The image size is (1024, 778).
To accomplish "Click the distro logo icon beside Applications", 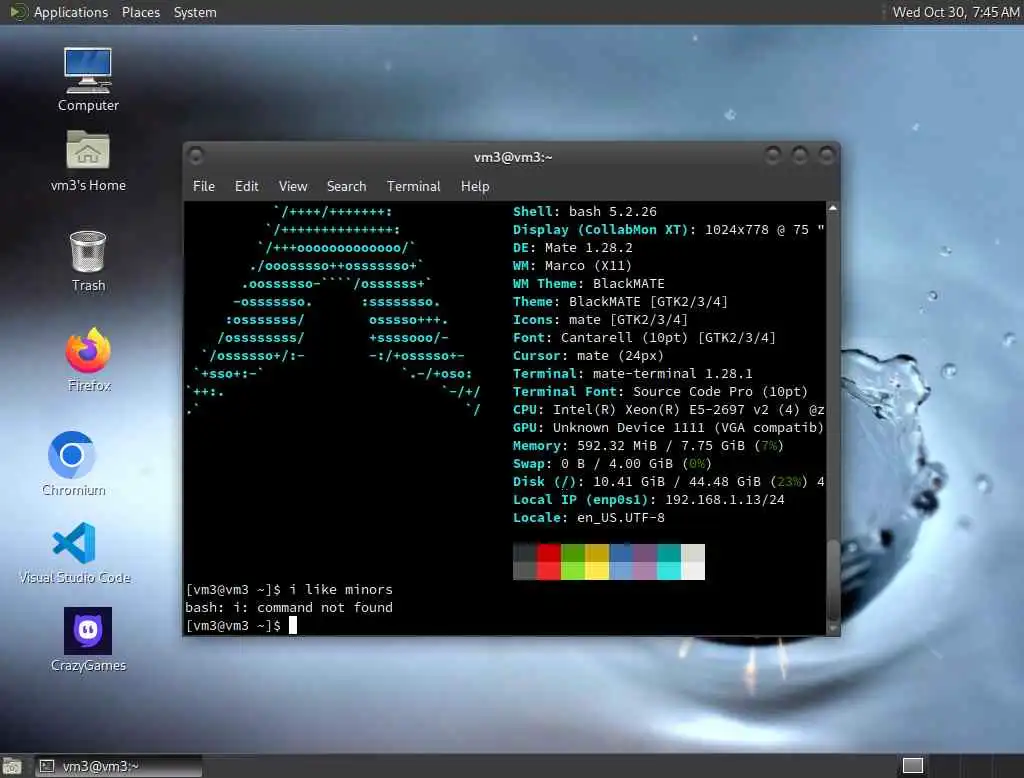I will (x=18, y=12).
